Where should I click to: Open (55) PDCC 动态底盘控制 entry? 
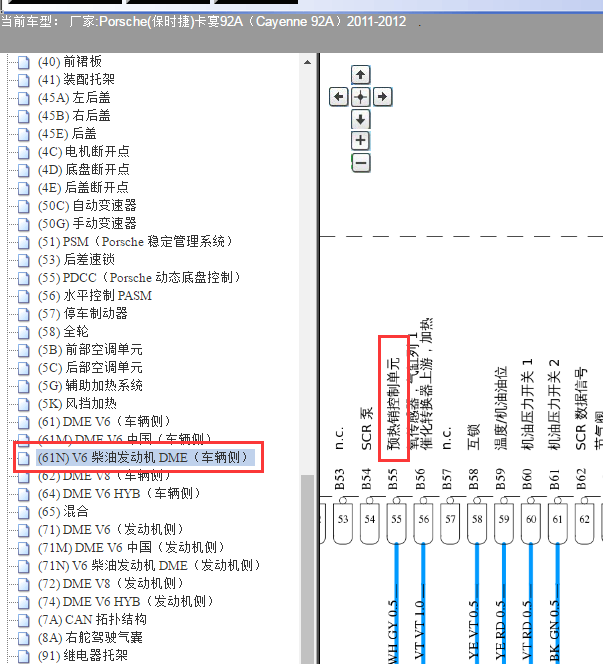click(x=139, y=278)
